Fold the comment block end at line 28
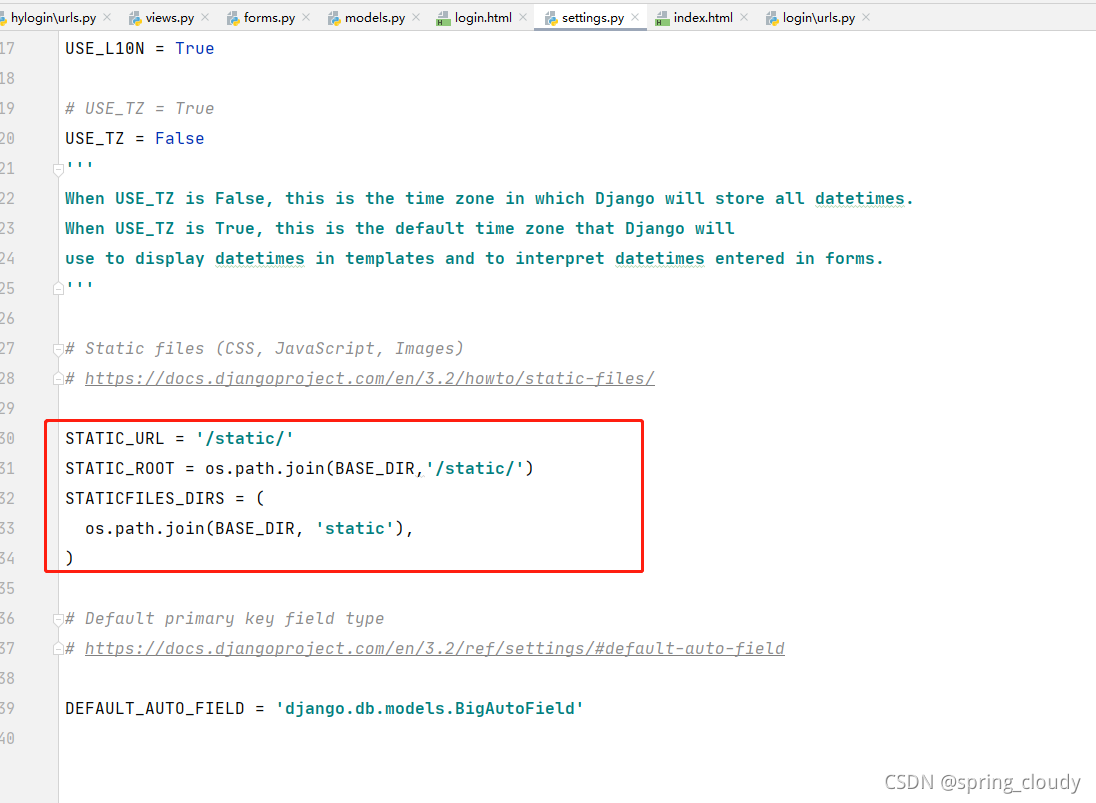The height and width of the screenshot is (803, 1096). 59,379
